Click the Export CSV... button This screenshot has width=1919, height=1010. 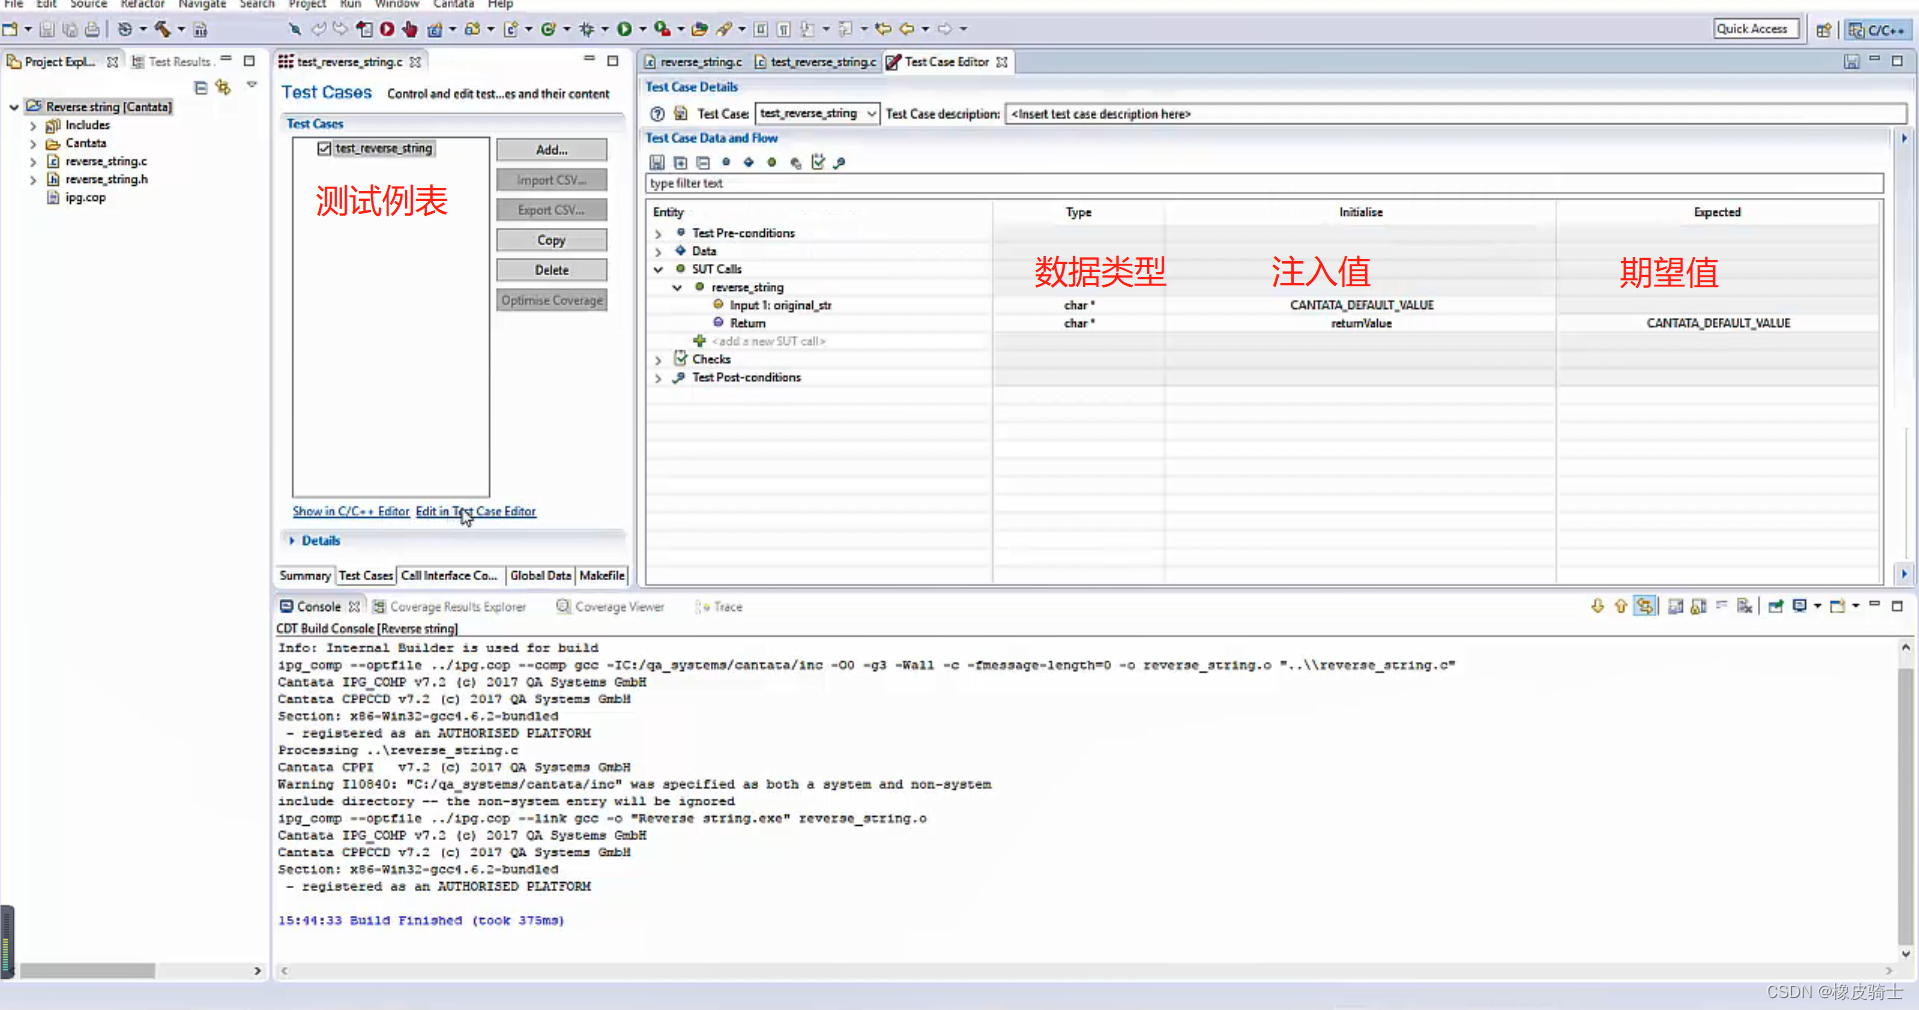click(x=551, y=210)
